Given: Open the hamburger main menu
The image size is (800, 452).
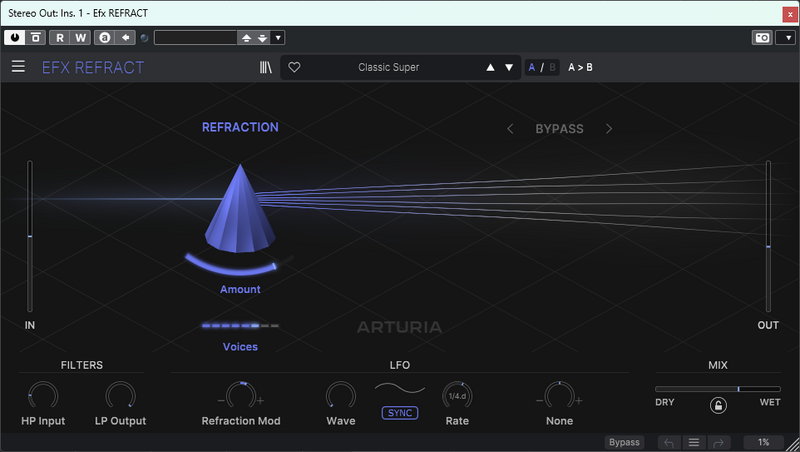Looking at the screenshot, I should click(18, 67).
